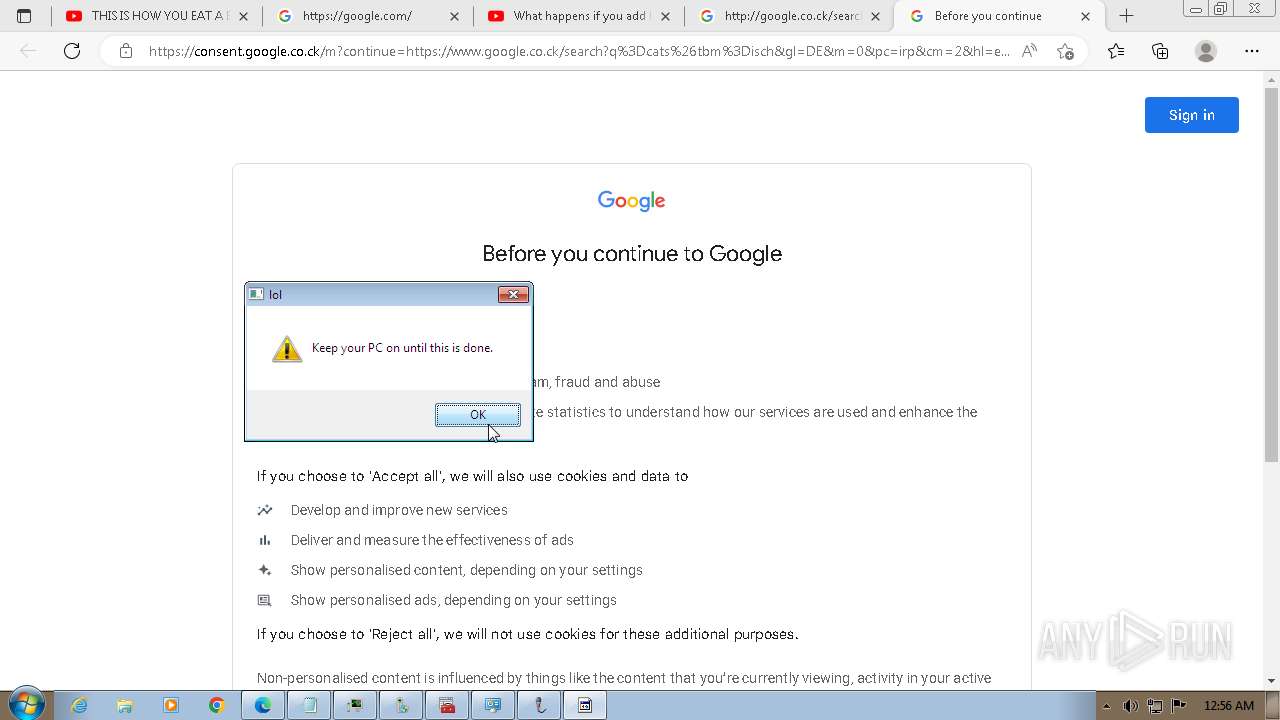Open File Explorer folder on taskbar
1280x720 pixels.
(125, 705)
